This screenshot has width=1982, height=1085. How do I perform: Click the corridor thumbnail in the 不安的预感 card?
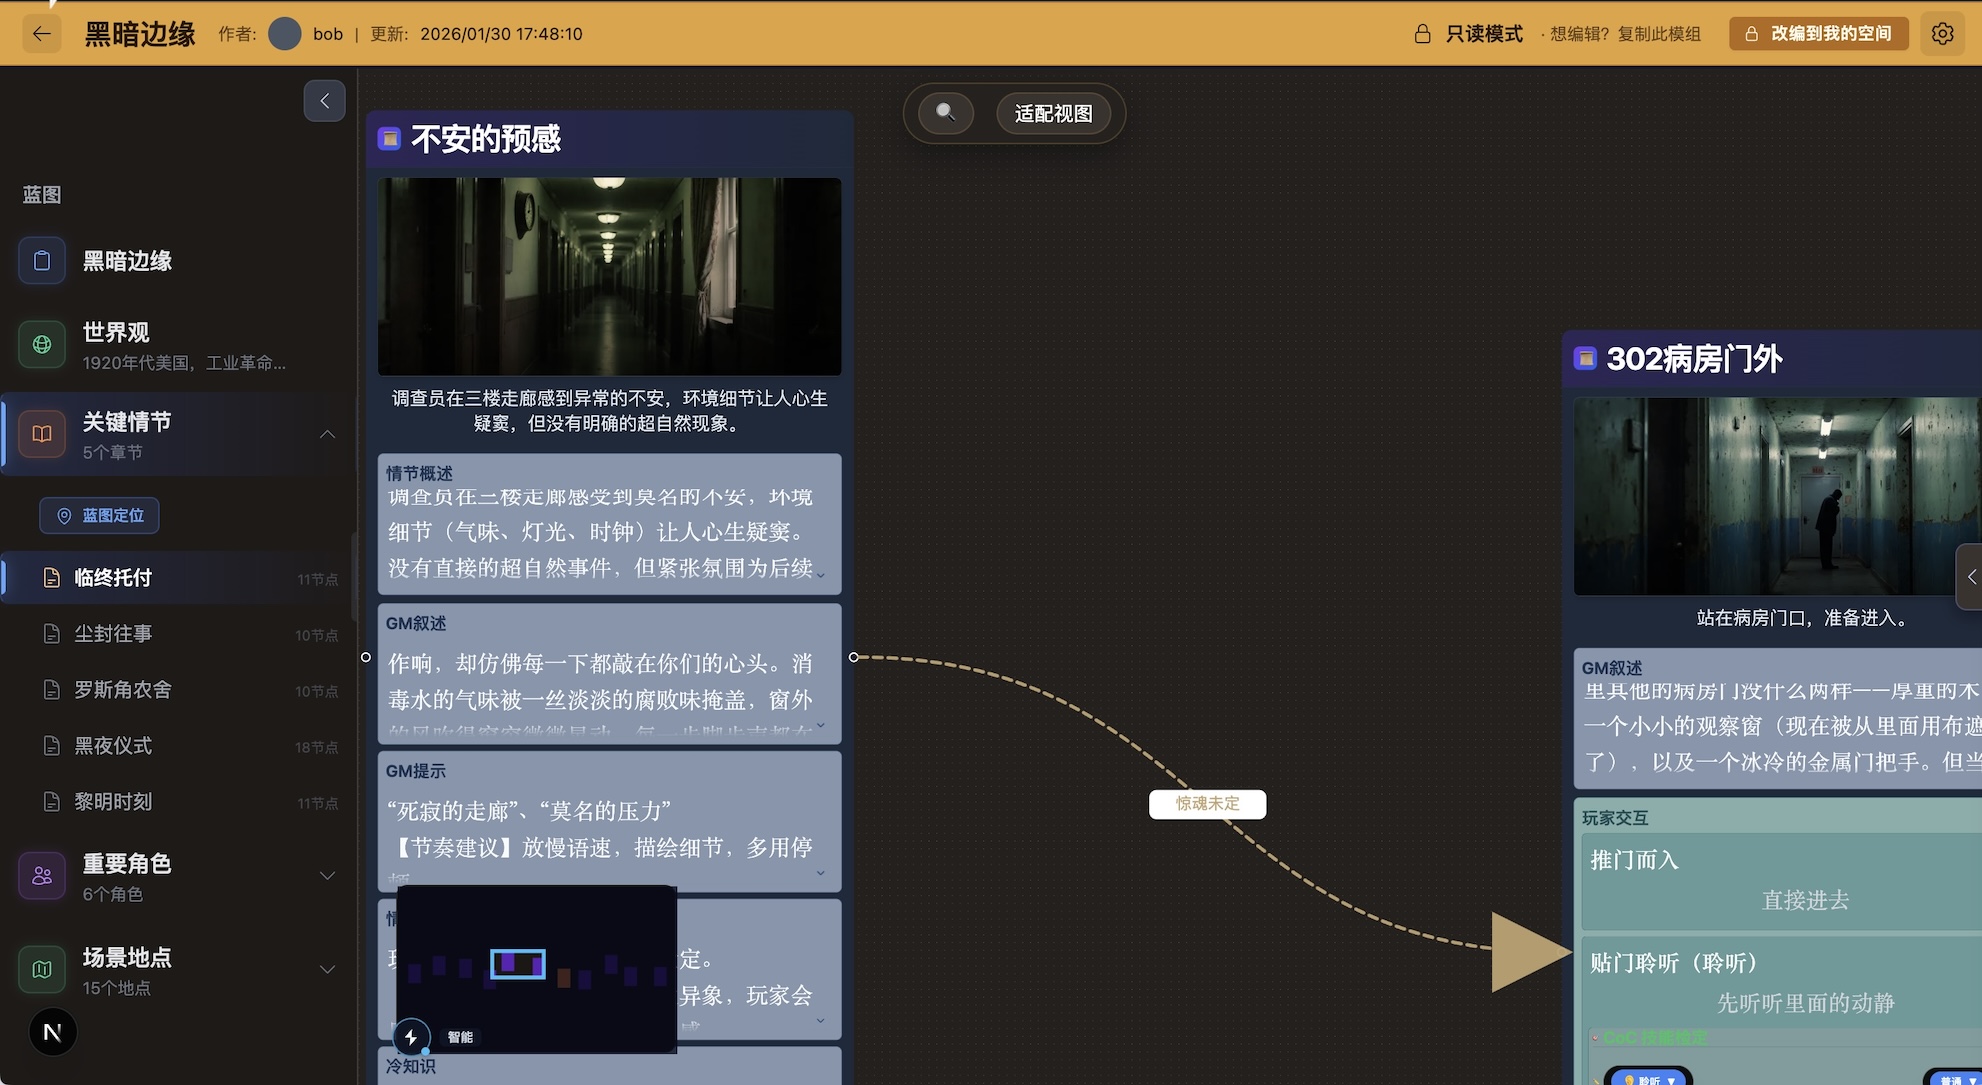tap(609, 276)
